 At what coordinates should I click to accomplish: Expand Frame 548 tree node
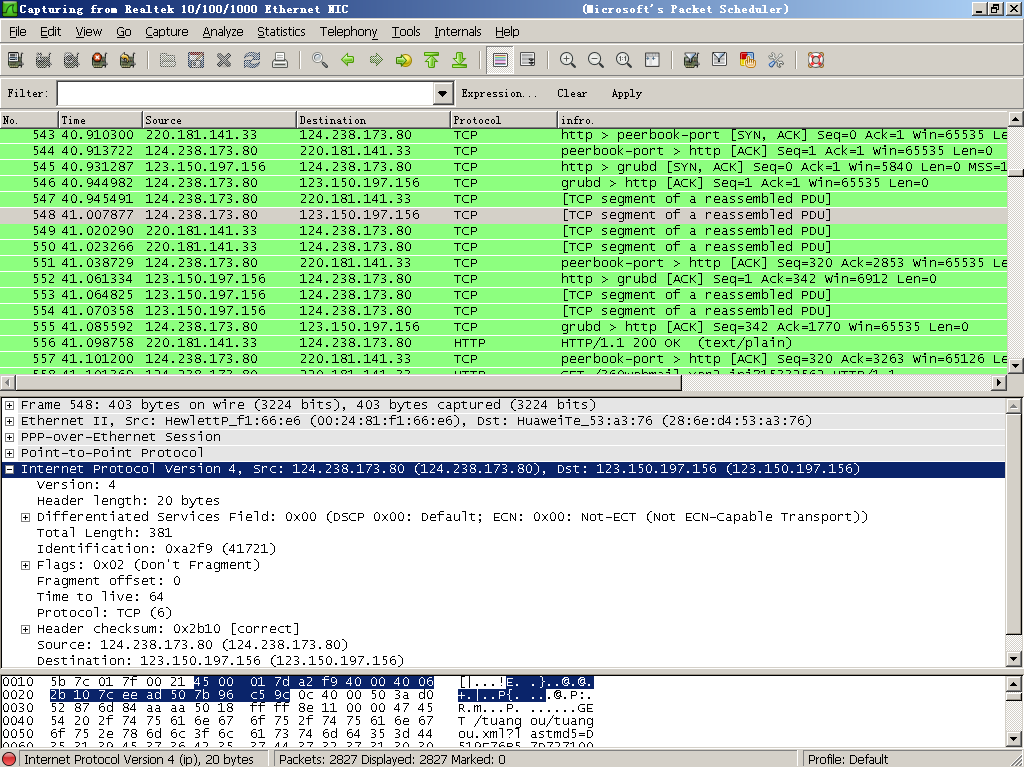click(10, 405)
